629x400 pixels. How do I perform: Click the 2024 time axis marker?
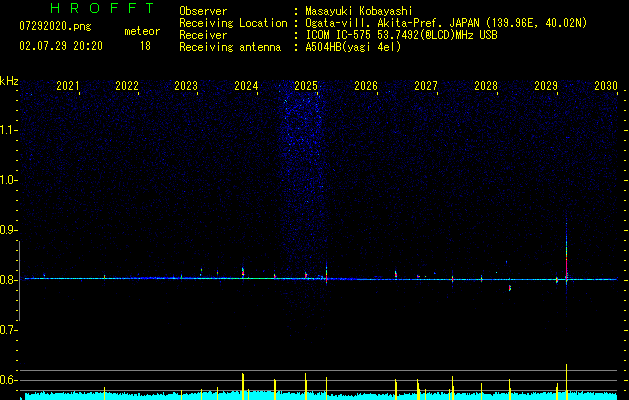point(246,86)
